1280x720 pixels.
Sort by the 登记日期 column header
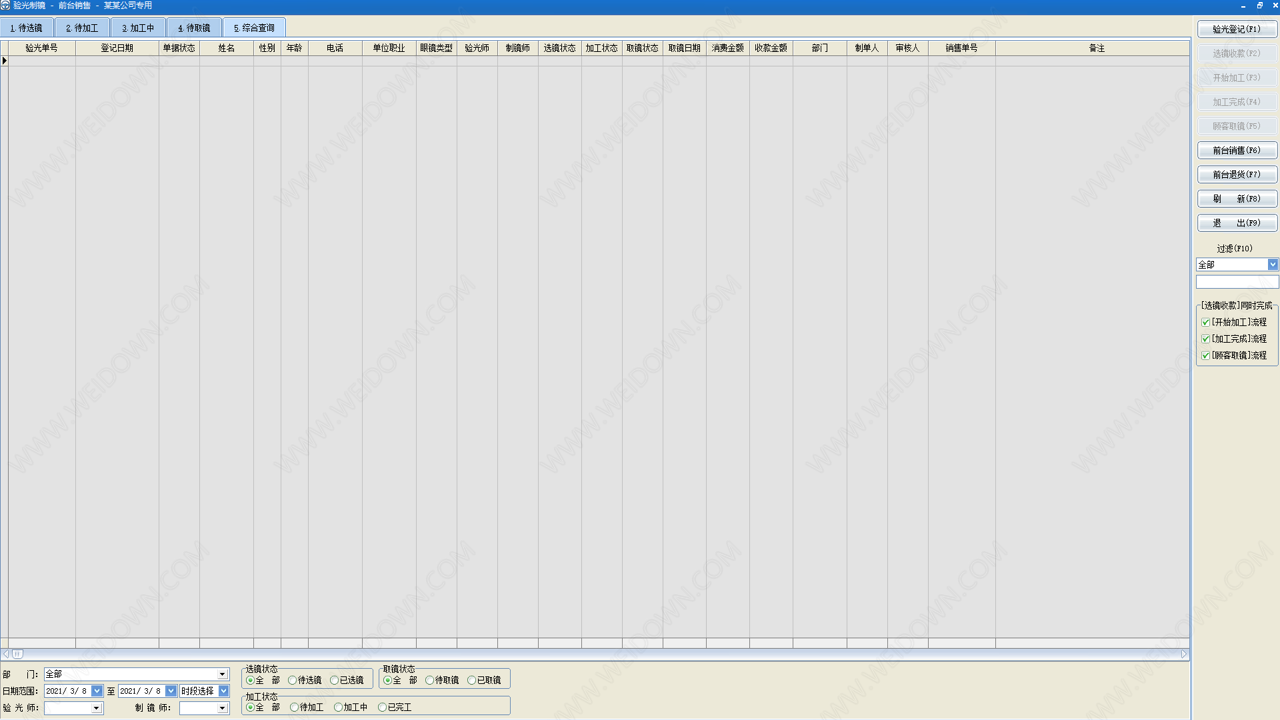117,48
